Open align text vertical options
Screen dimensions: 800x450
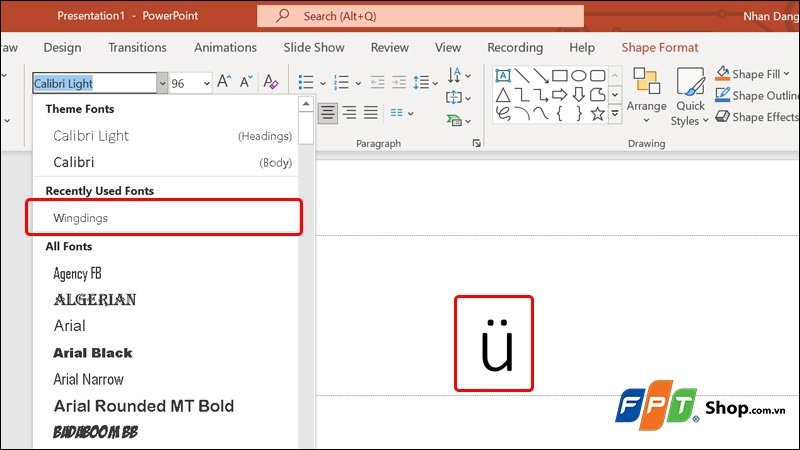tap(459, 97)
